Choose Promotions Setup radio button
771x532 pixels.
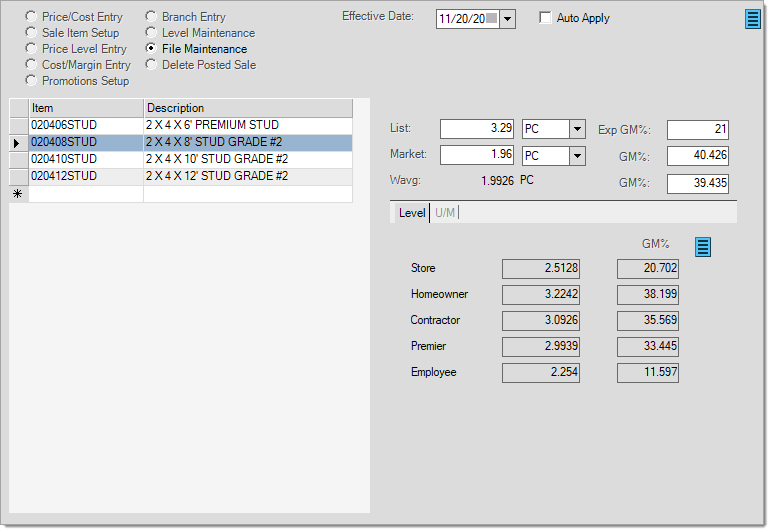tap(31, 80)
